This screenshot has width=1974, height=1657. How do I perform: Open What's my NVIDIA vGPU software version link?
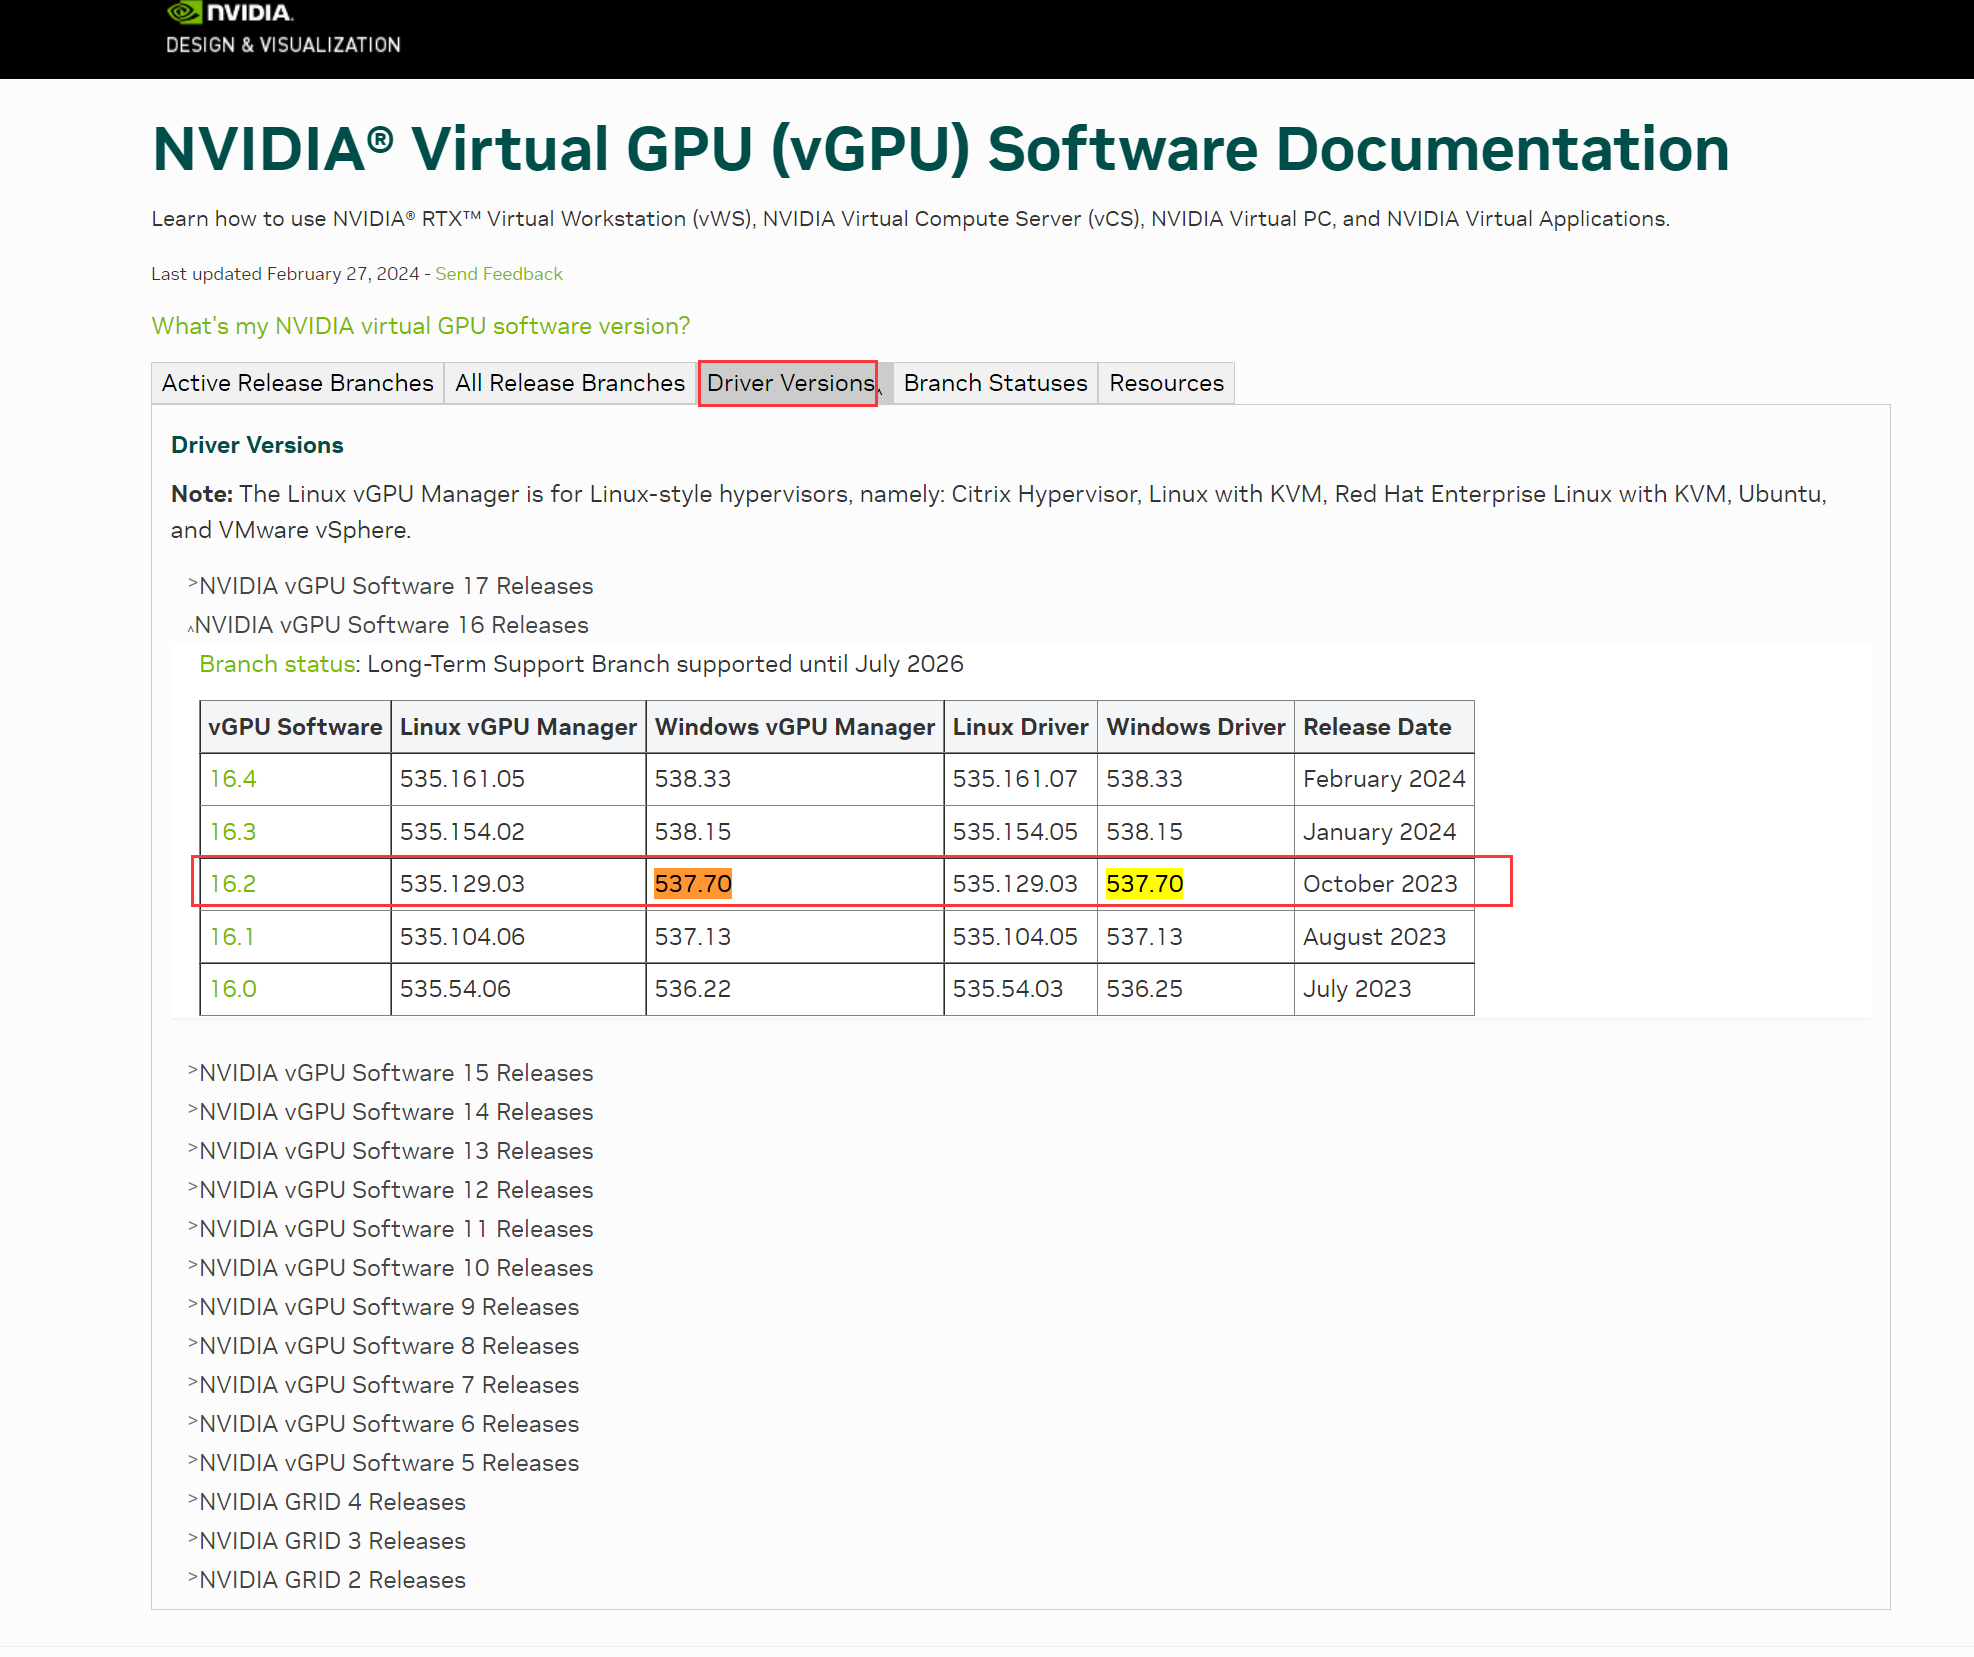coord(420,326)
